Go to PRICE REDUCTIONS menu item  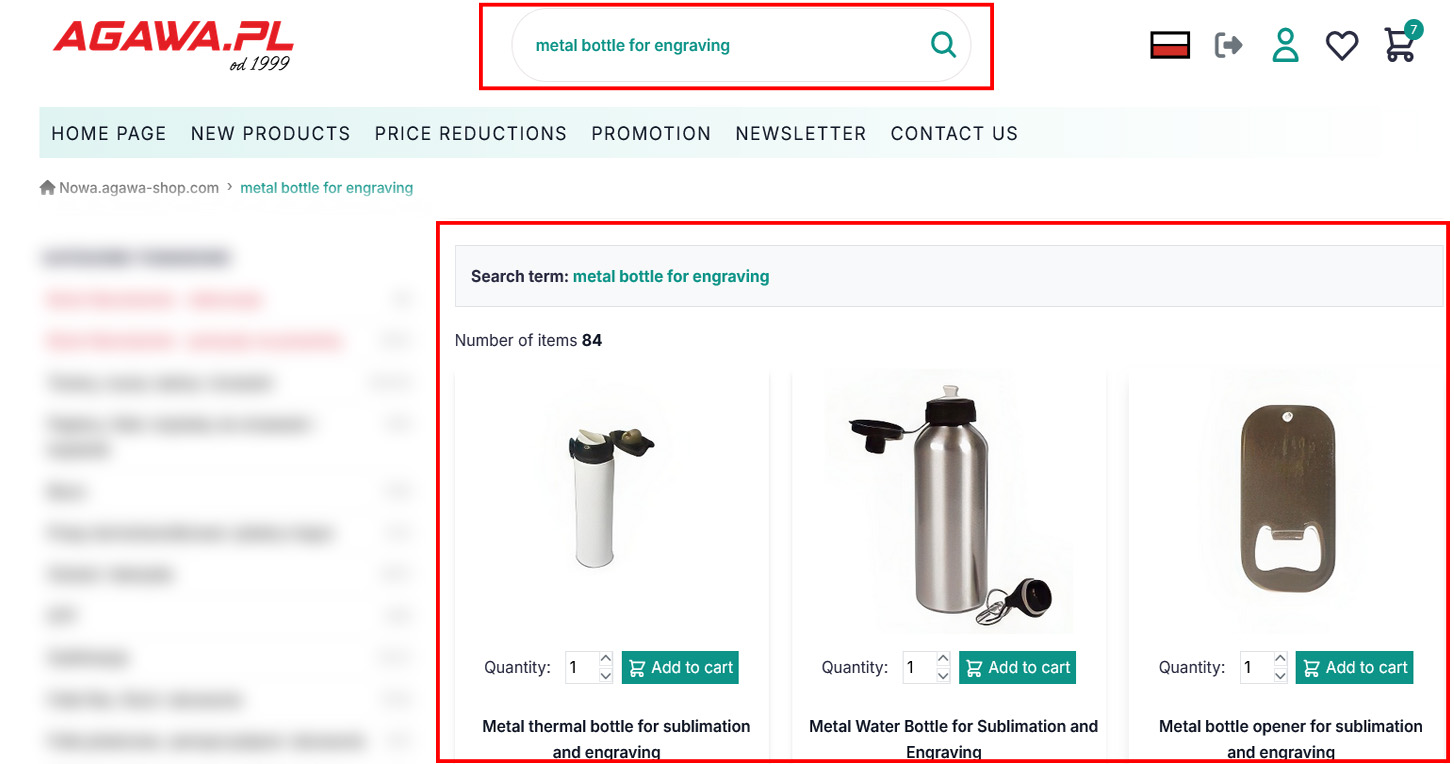point(470,134)
